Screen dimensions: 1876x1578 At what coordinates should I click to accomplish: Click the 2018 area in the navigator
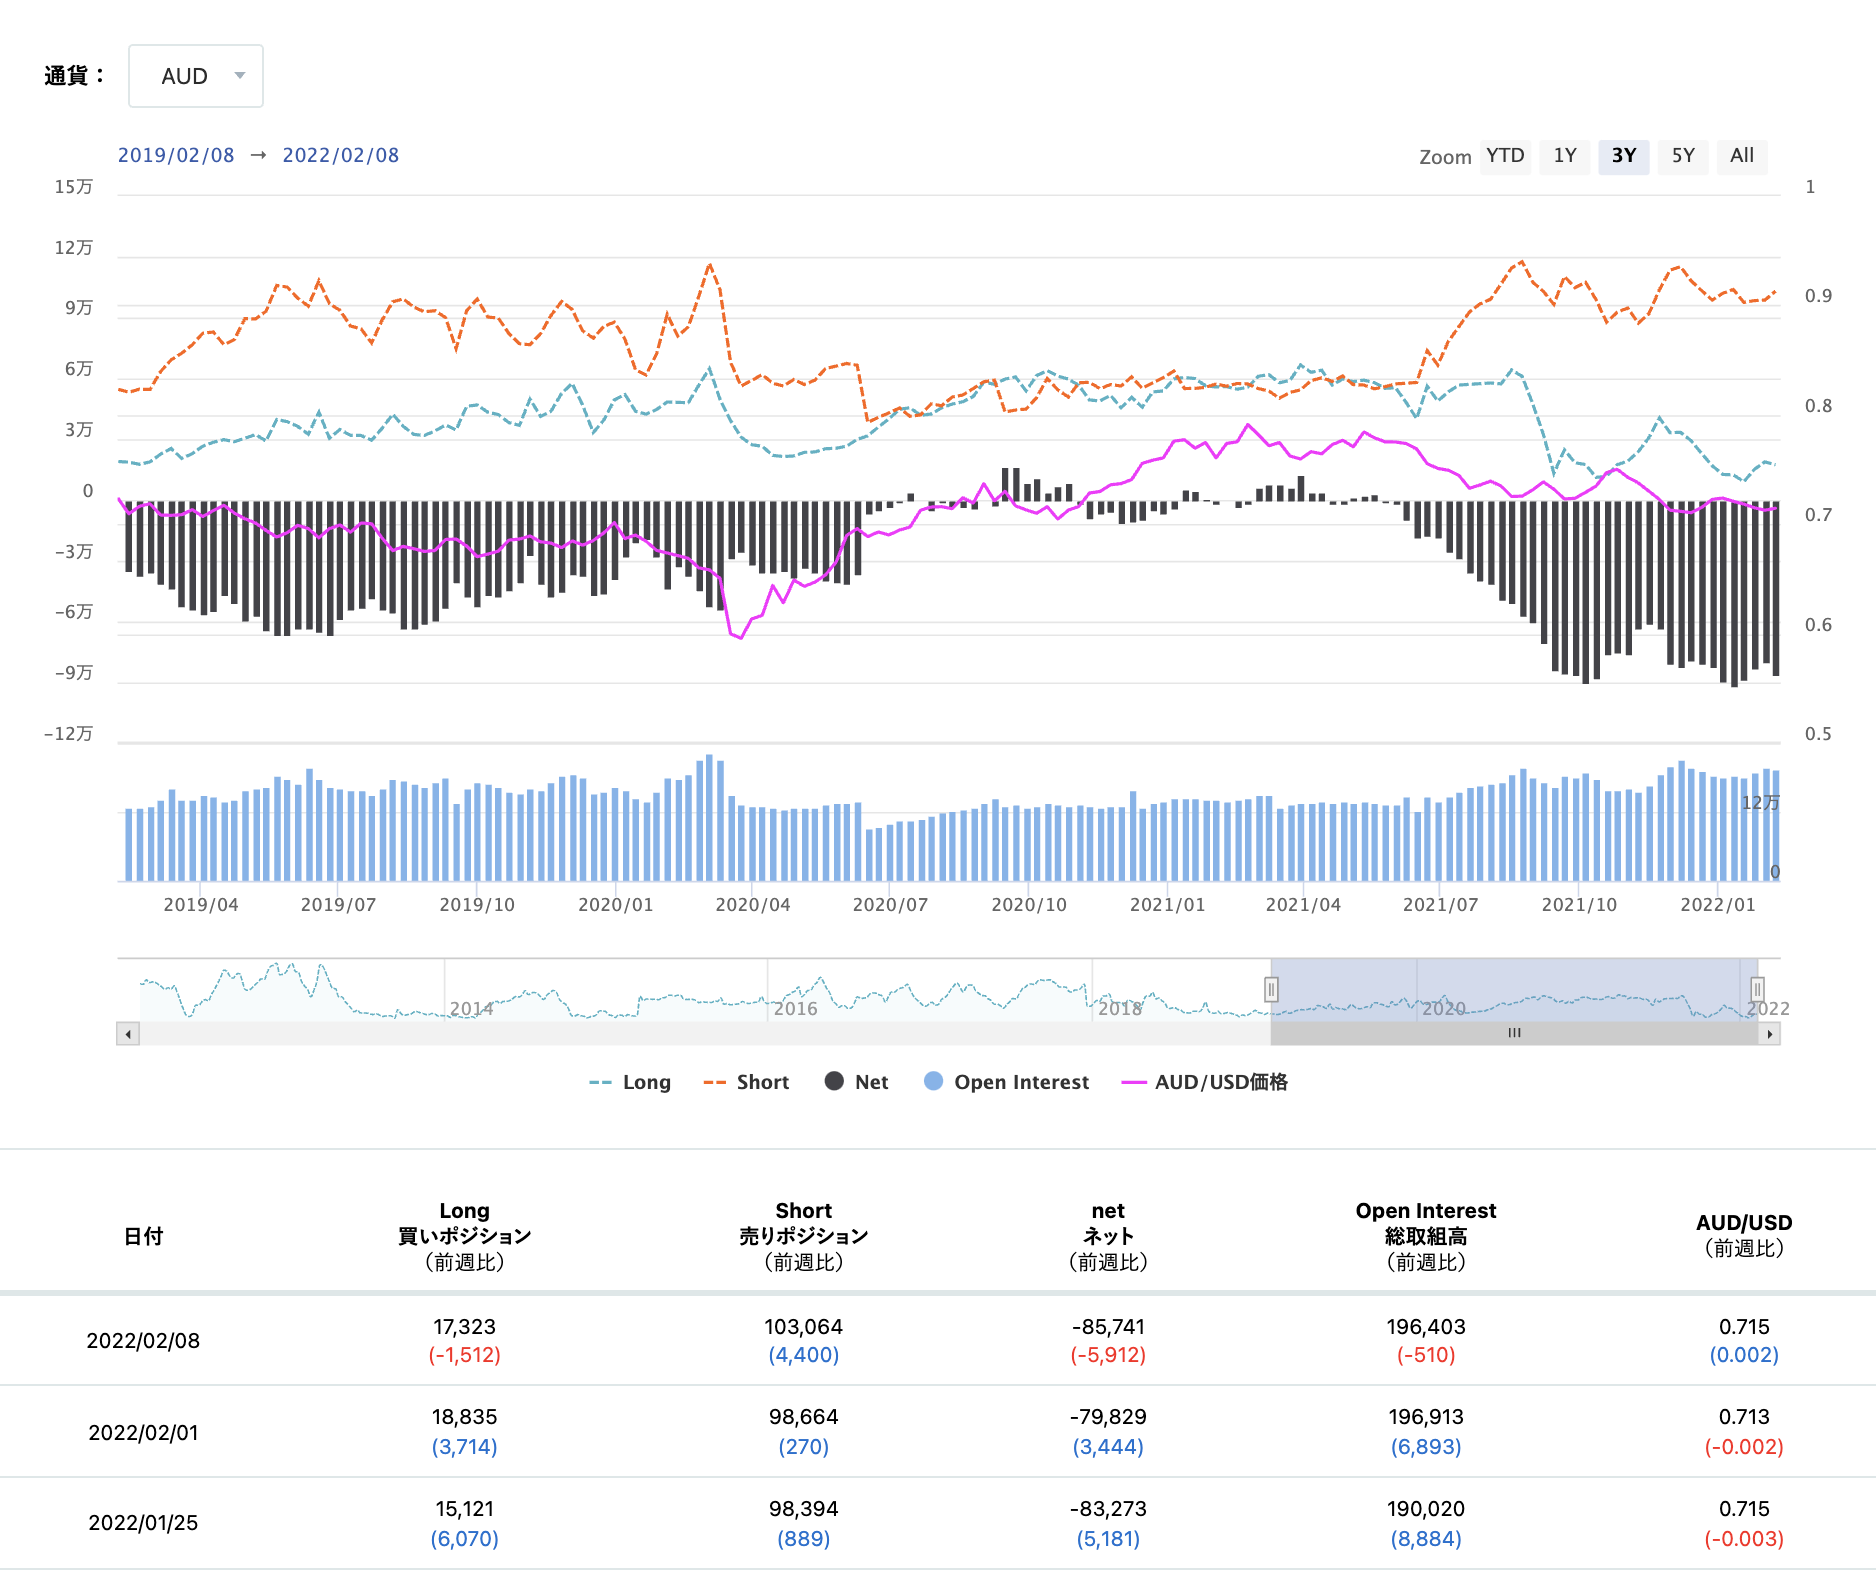[x=1120, y=1008]
